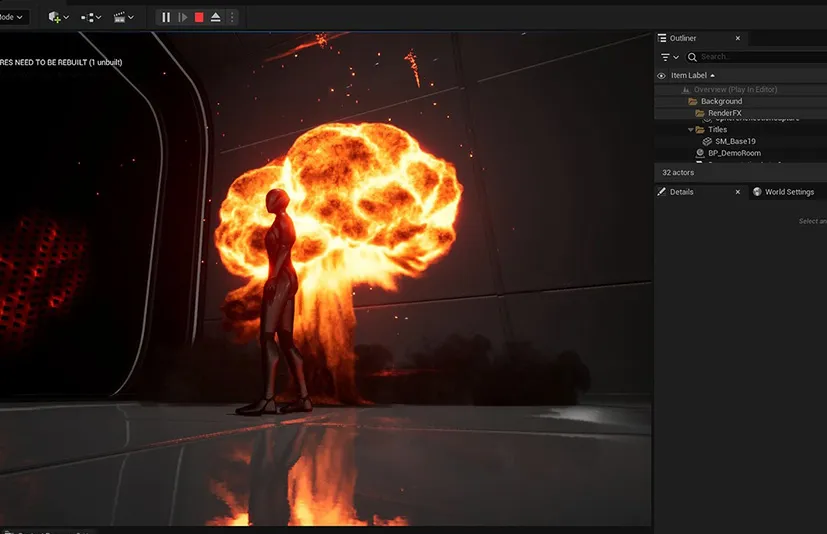Click the SM_Base19 mesh icon
827x534 pixels.
(x=707, y=141)
